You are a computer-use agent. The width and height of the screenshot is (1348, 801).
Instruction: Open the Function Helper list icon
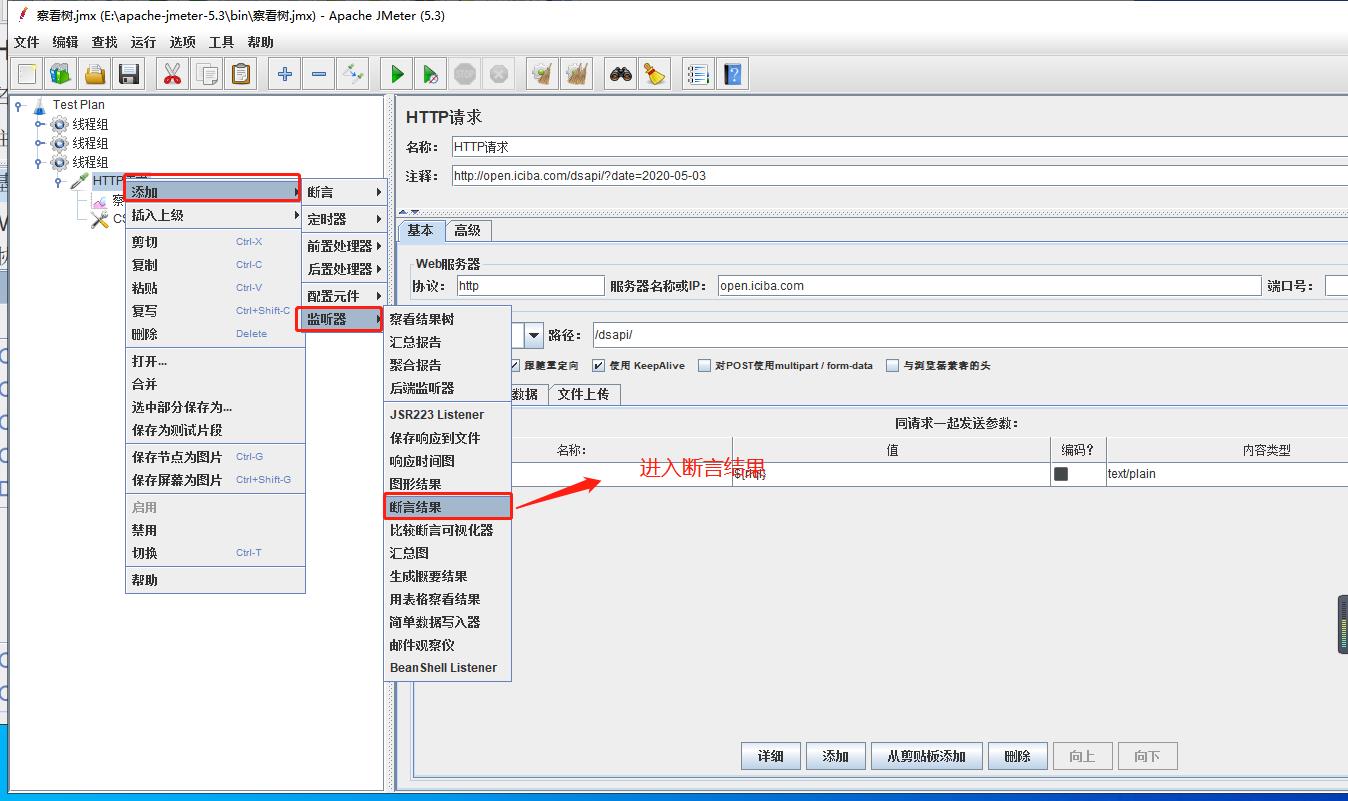[698, 74]
